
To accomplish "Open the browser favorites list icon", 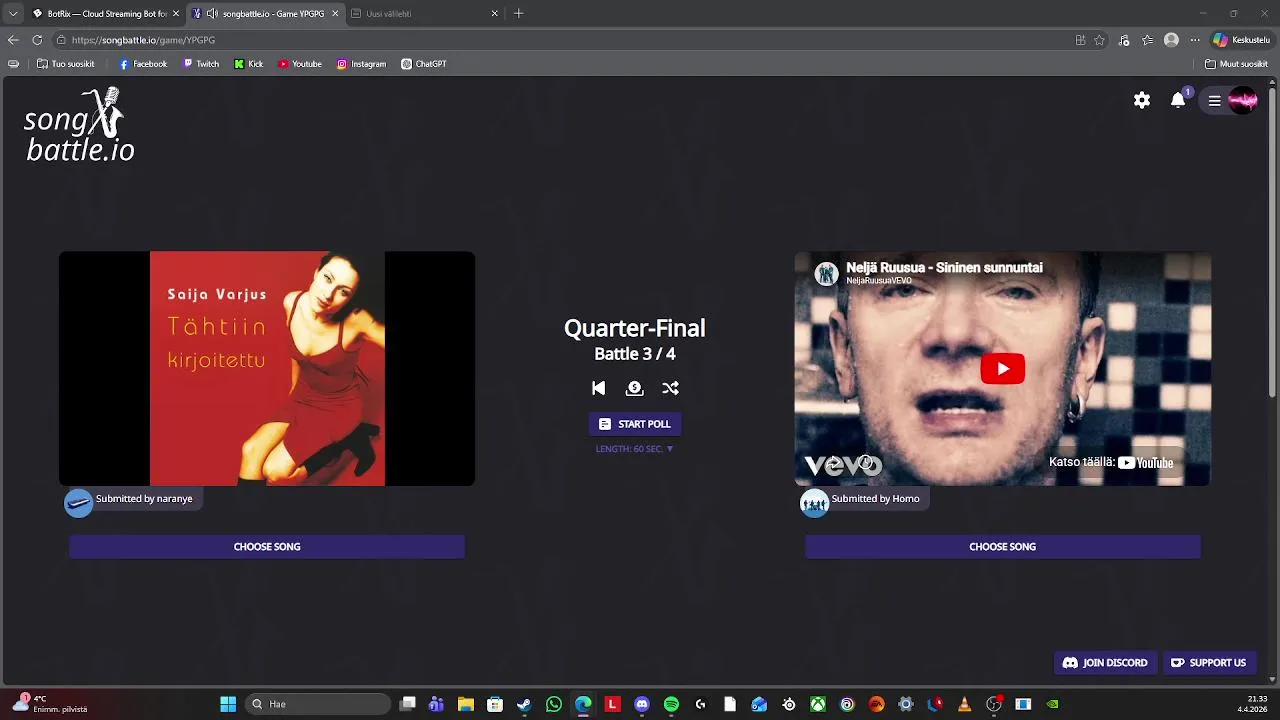I will (1147, 40).
